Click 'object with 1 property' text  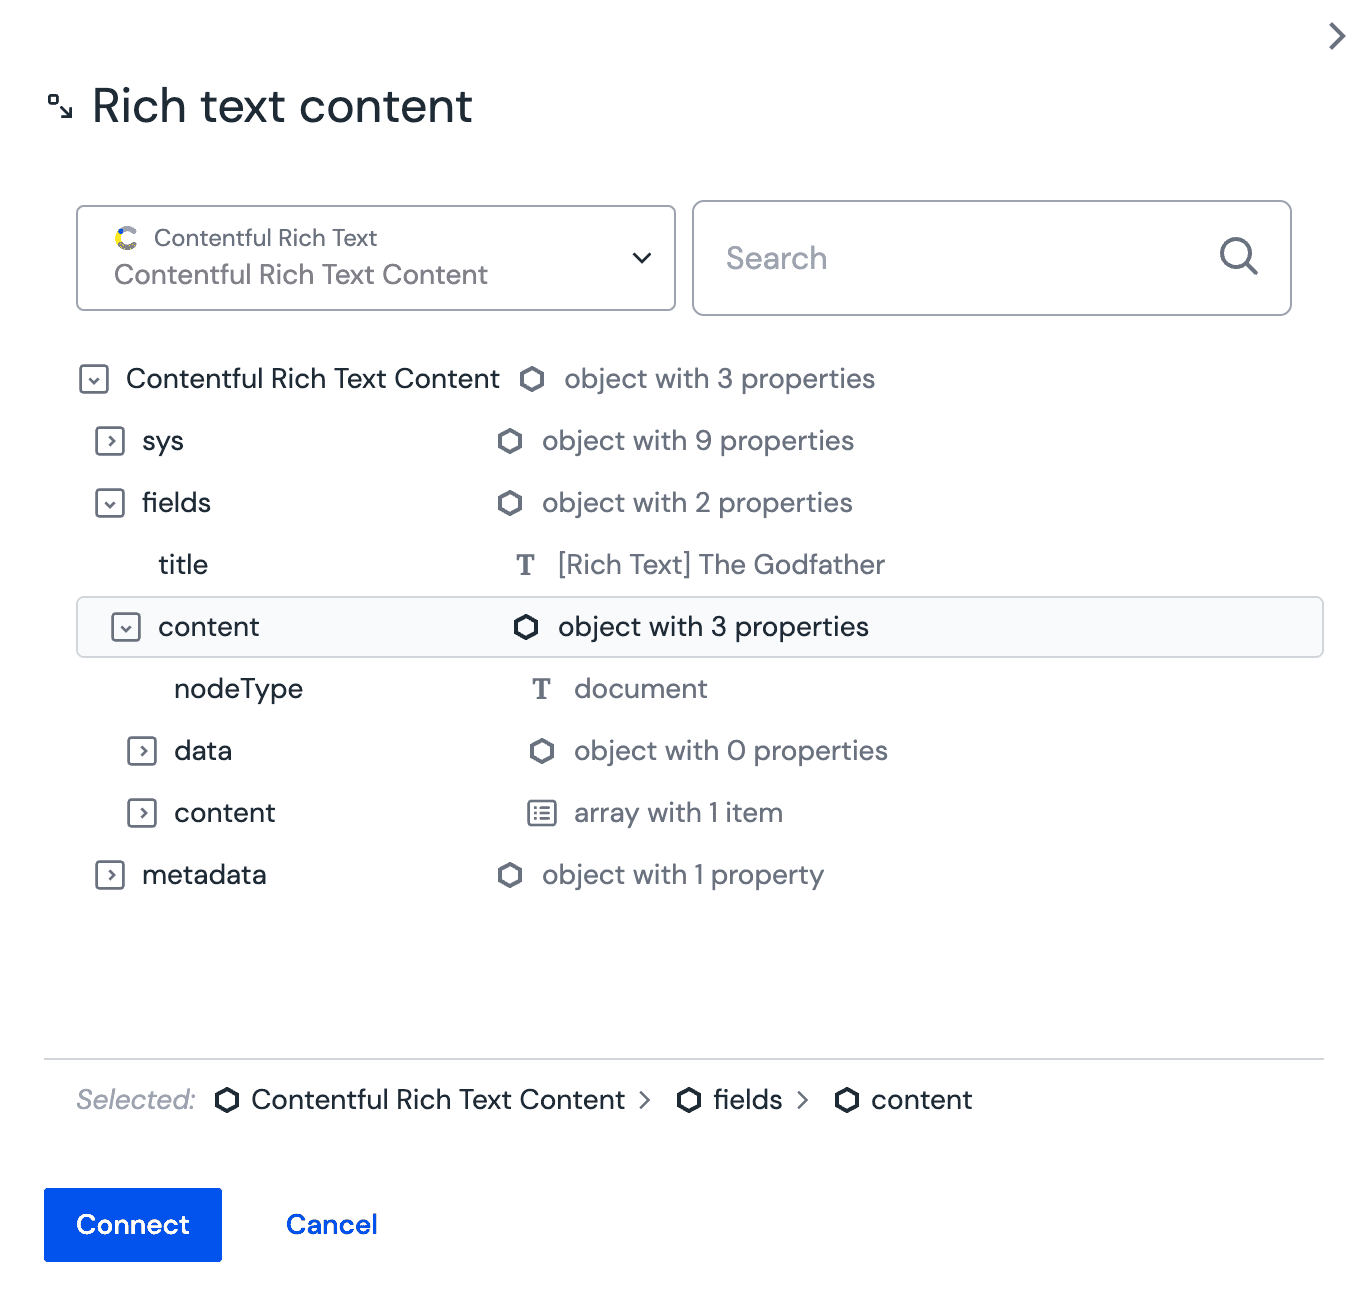click(x=683, y=875)
